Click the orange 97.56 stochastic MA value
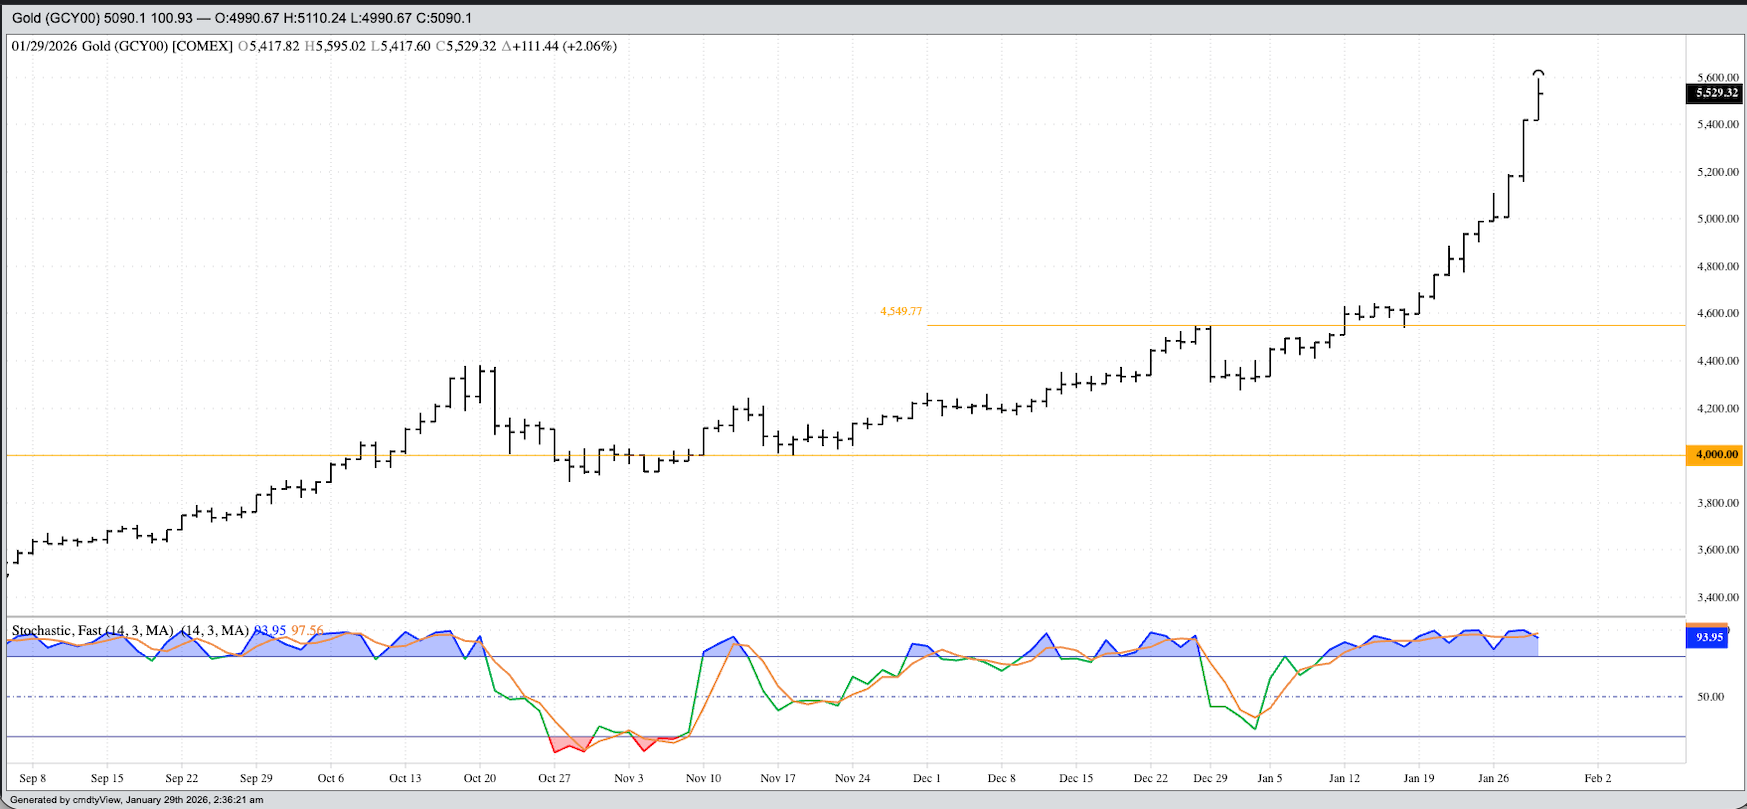This screenshot has width=1747, height=809. click(307, 631)
